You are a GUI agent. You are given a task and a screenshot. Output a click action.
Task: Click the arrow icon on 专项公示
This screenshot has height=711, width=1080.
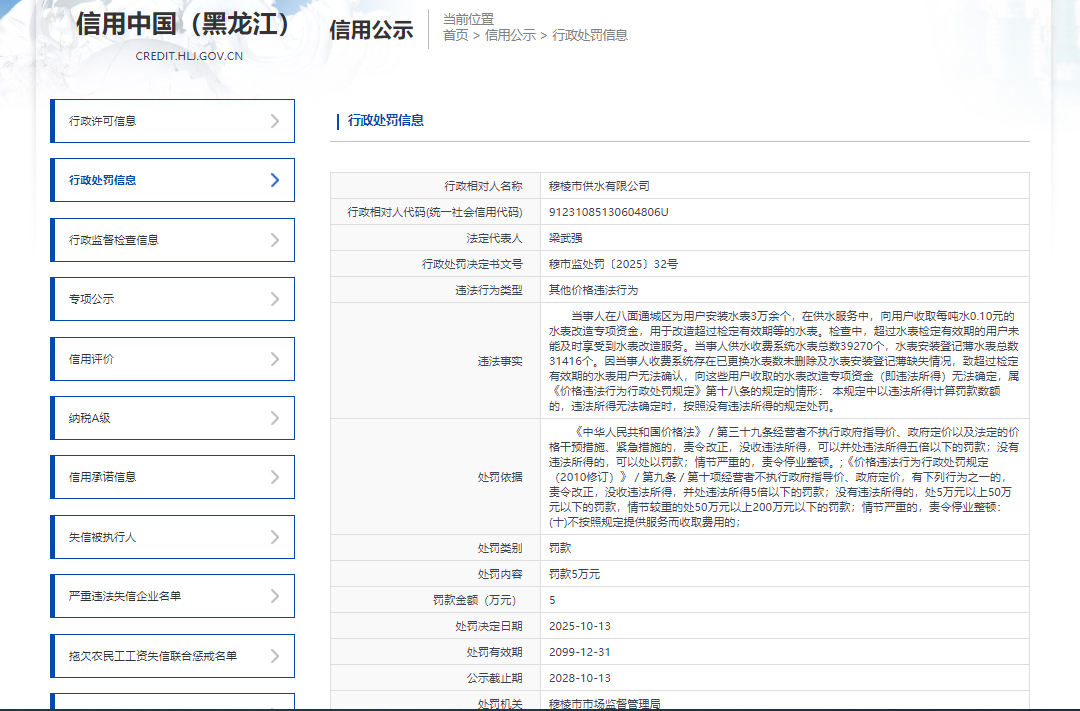(275, 299)
